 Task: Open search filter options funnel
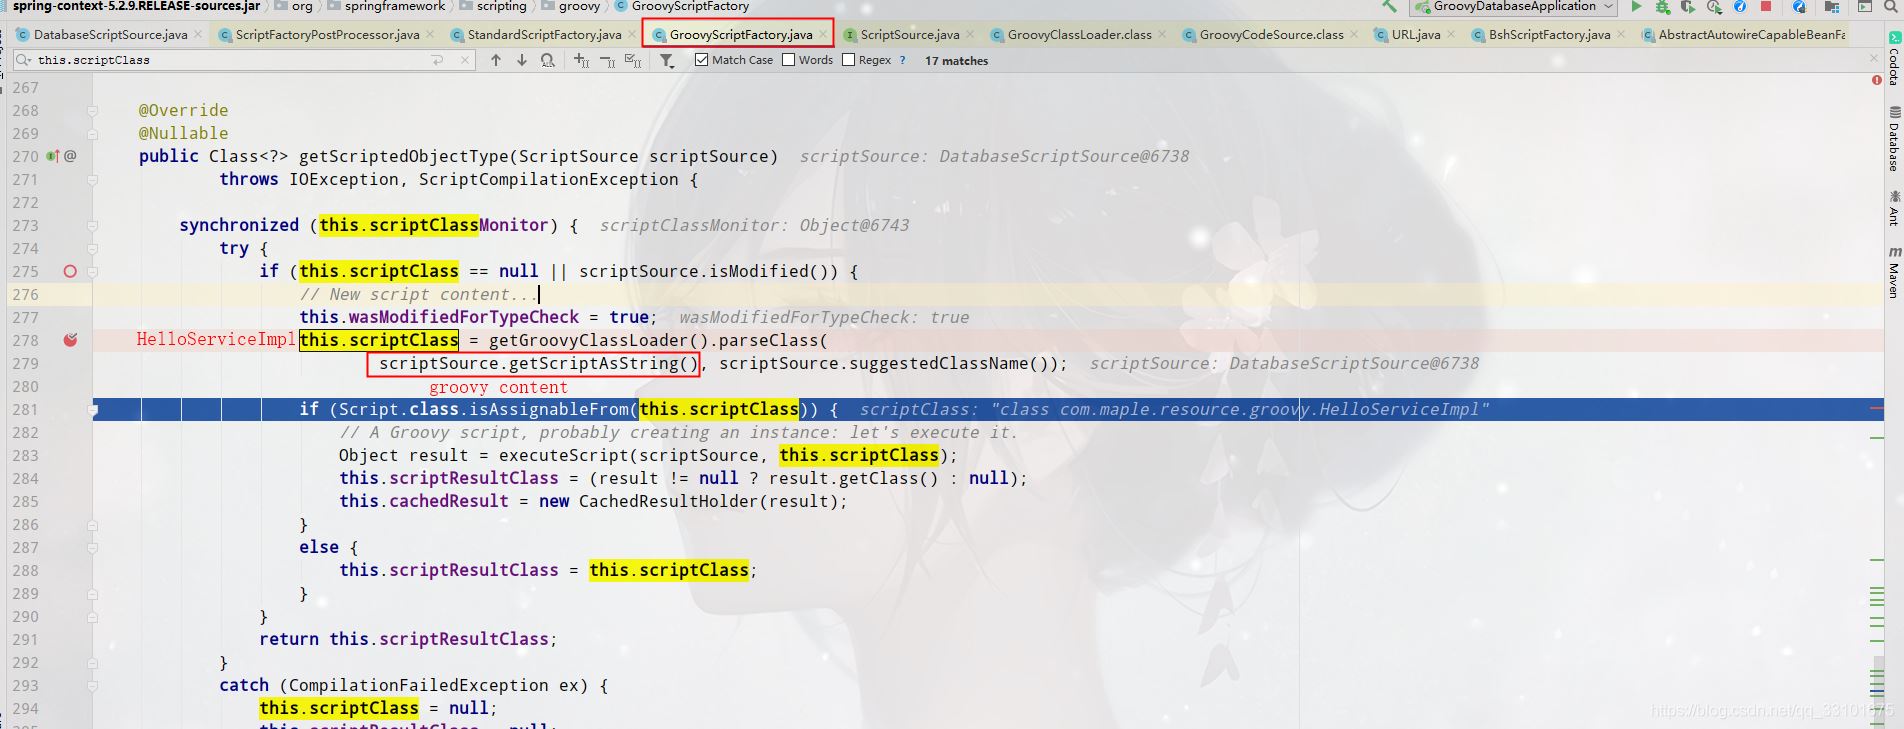(667, 61)
